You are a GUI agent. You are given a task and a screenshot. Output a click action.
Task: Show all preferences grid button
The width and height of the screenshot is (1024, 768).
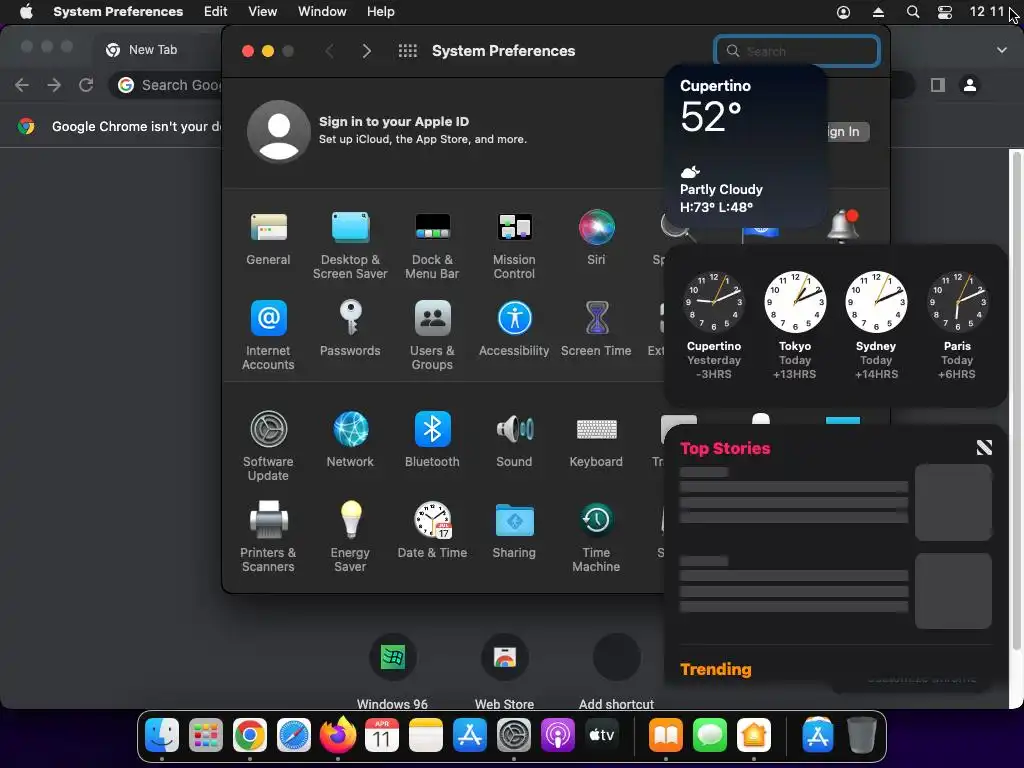408,51
